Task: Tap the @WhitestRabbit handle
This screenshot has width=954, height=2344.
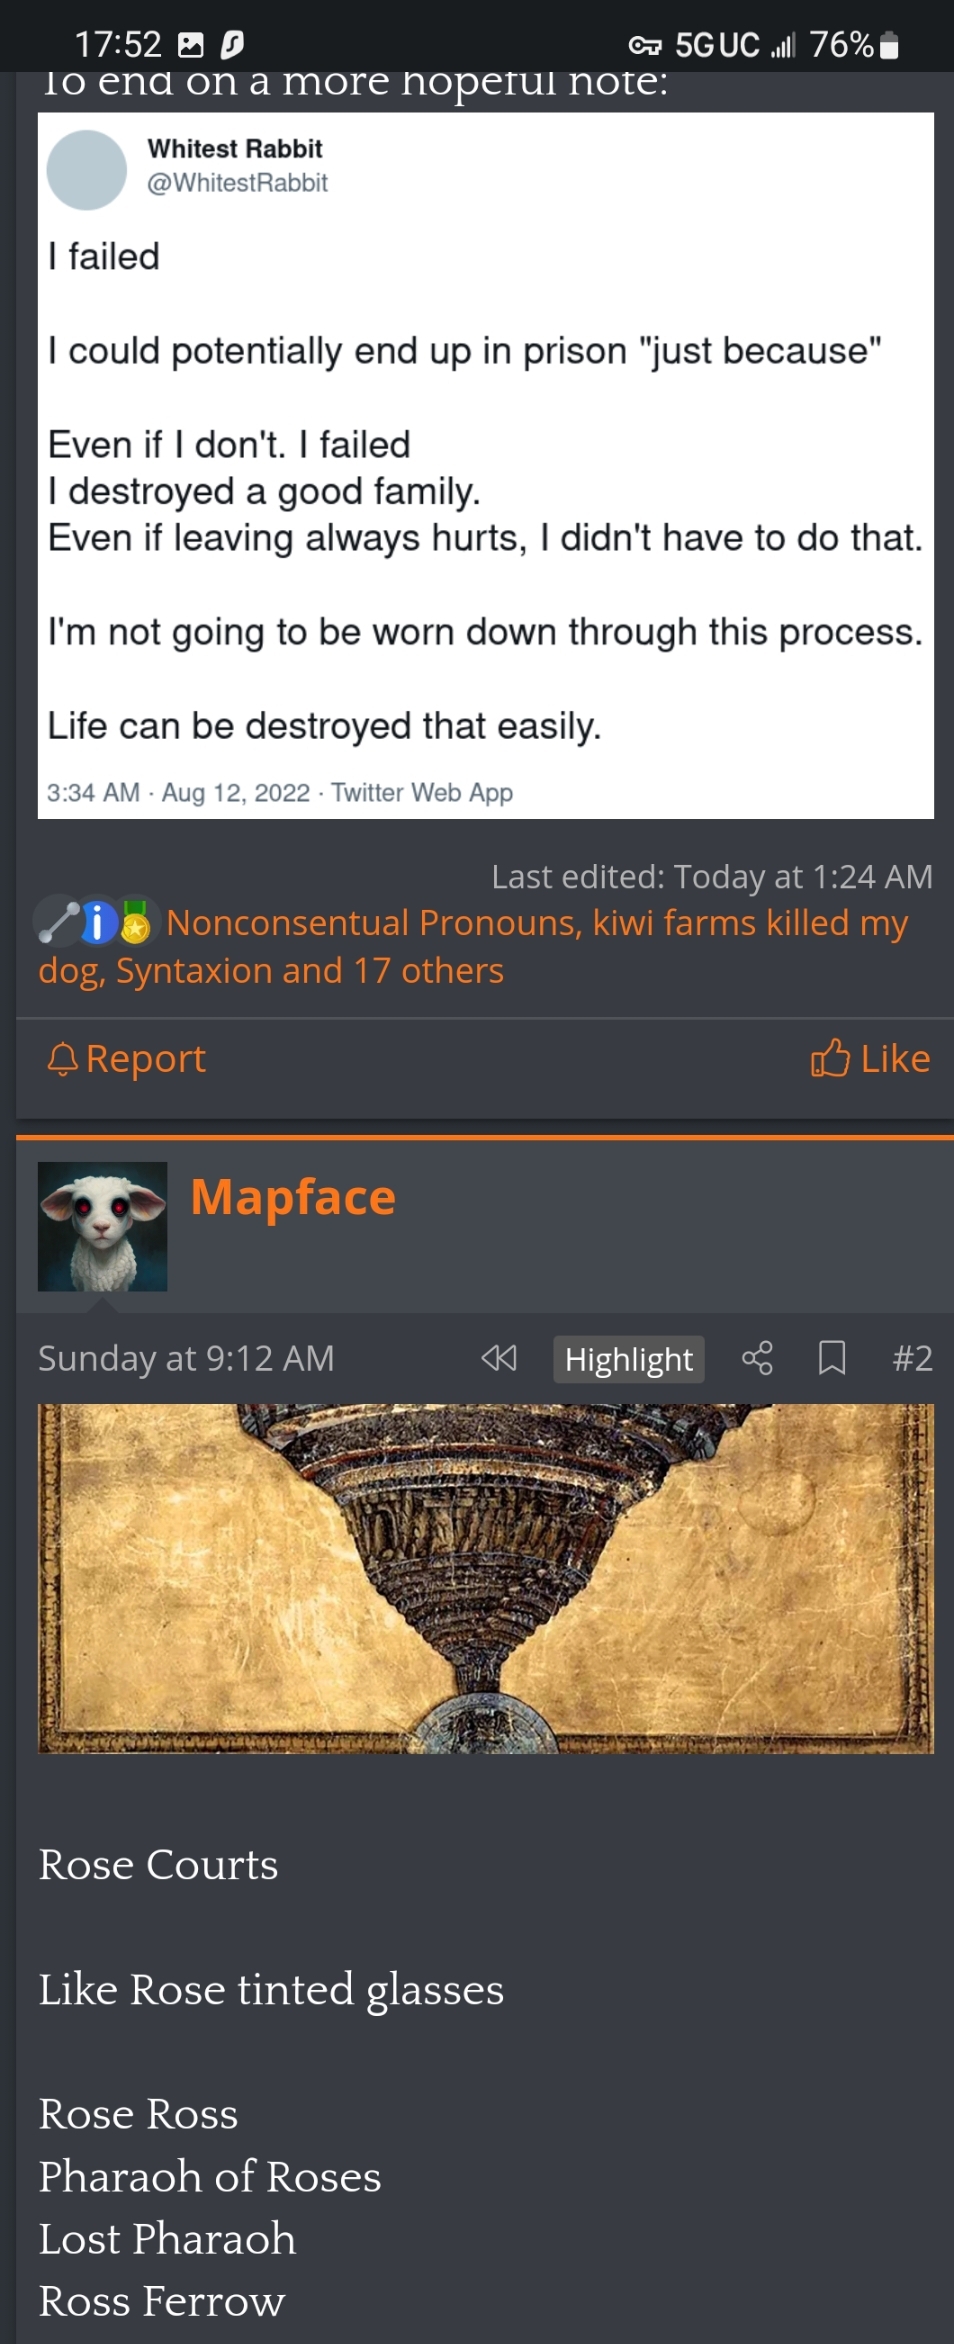Action: click(x=238, y=183)
